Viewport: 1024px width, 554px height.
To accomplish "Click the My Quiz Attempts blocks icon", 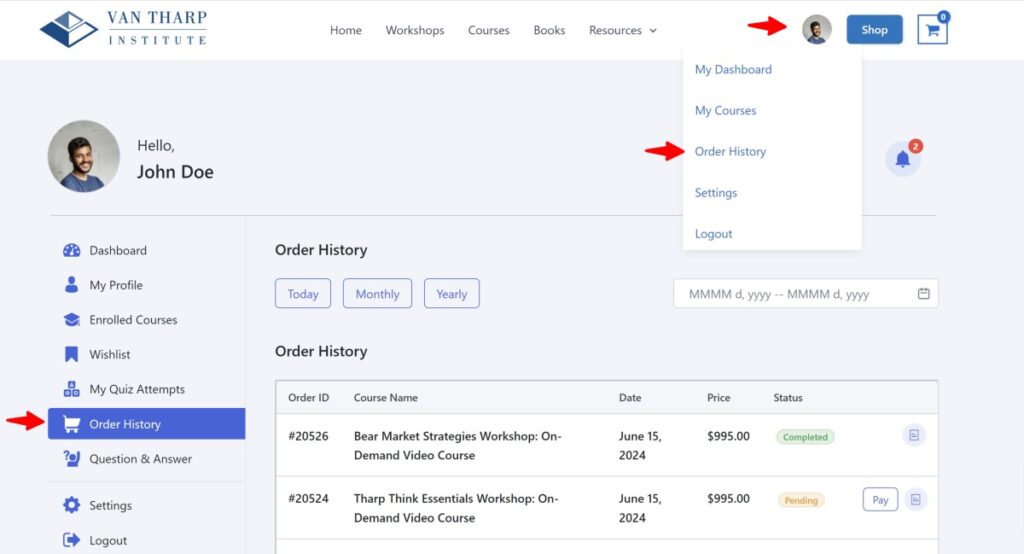I will (x=71, y=389).
